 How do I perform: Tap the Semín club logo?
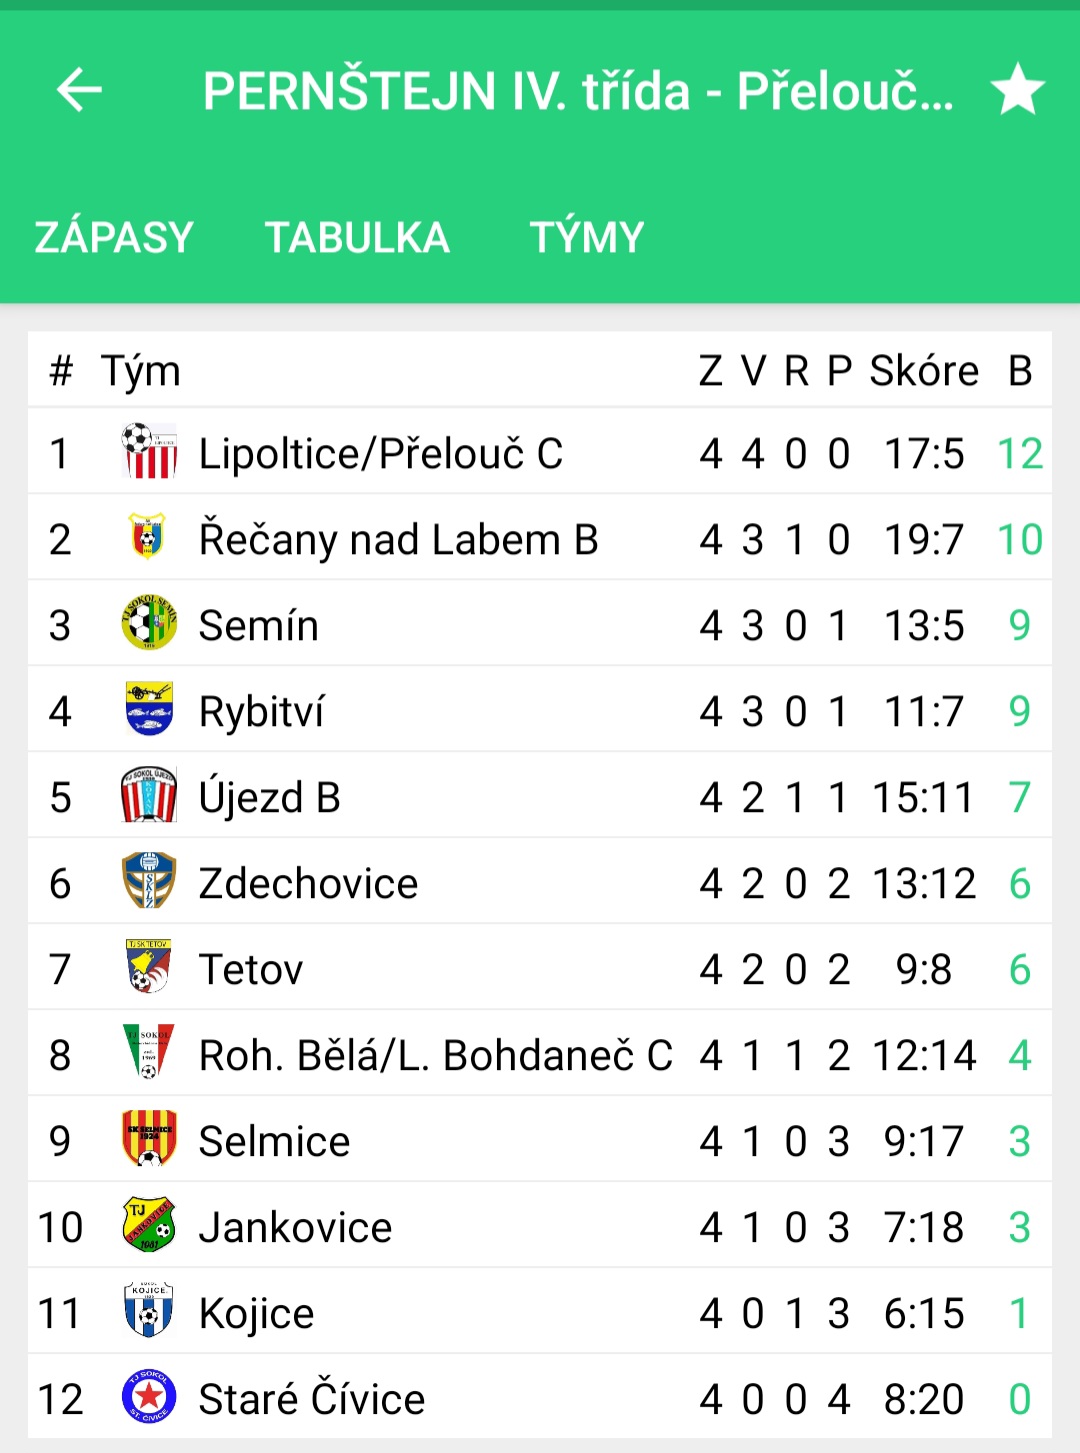[x=149, y=622]
